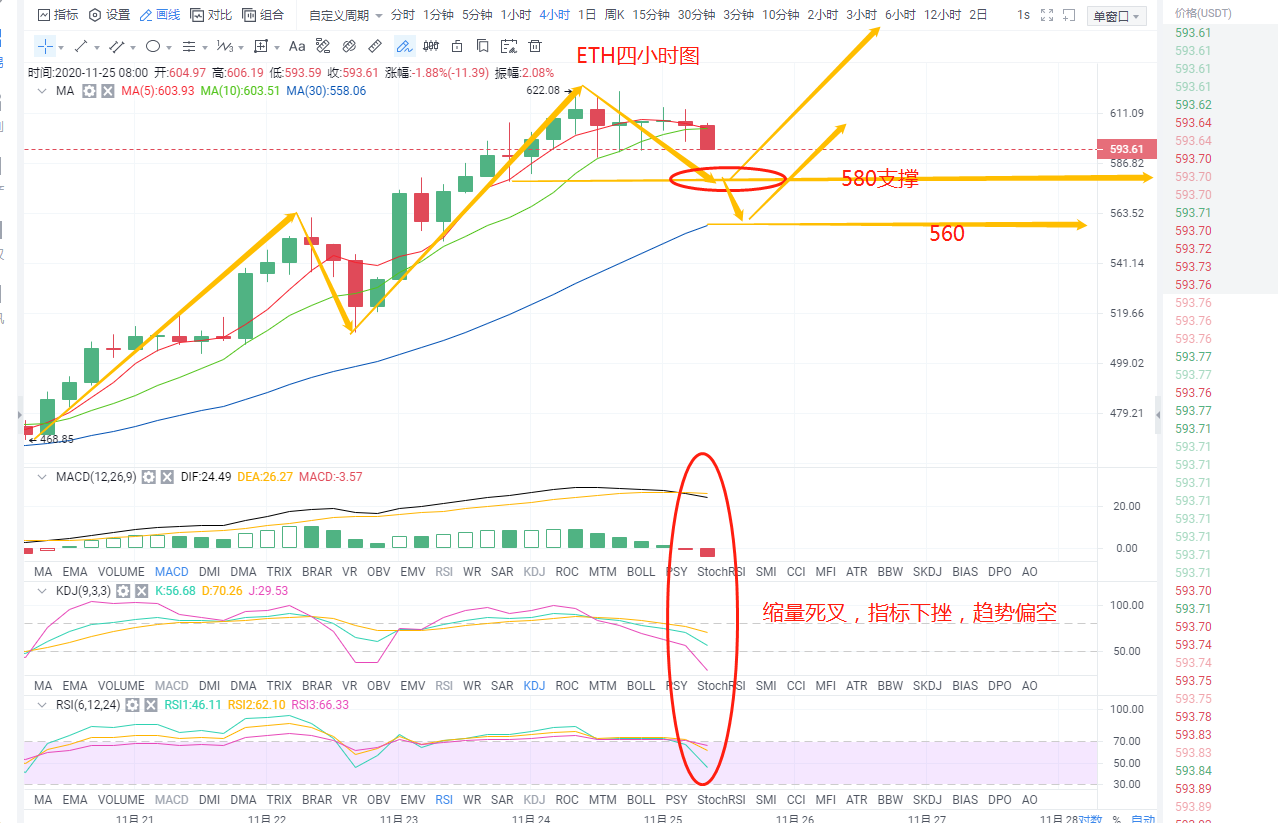Screen dimensions: 1278x823
Task: Collapse the MA indicator chevron
Action: pyautogui.click(x=41, y=91)
